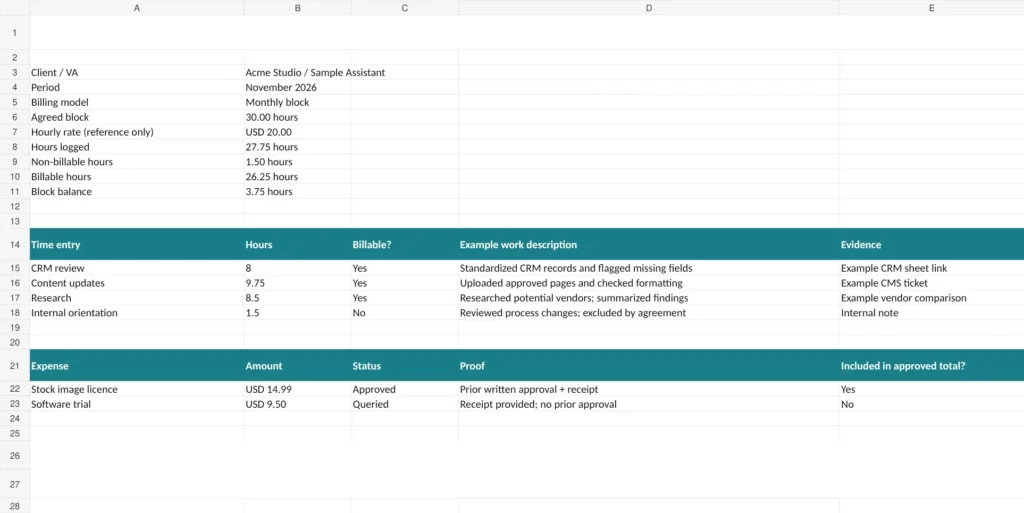The width and height of the screenshot is (1024, 513).
Task: Click 'Included in approved total?' header
Action: click(931, 366)
